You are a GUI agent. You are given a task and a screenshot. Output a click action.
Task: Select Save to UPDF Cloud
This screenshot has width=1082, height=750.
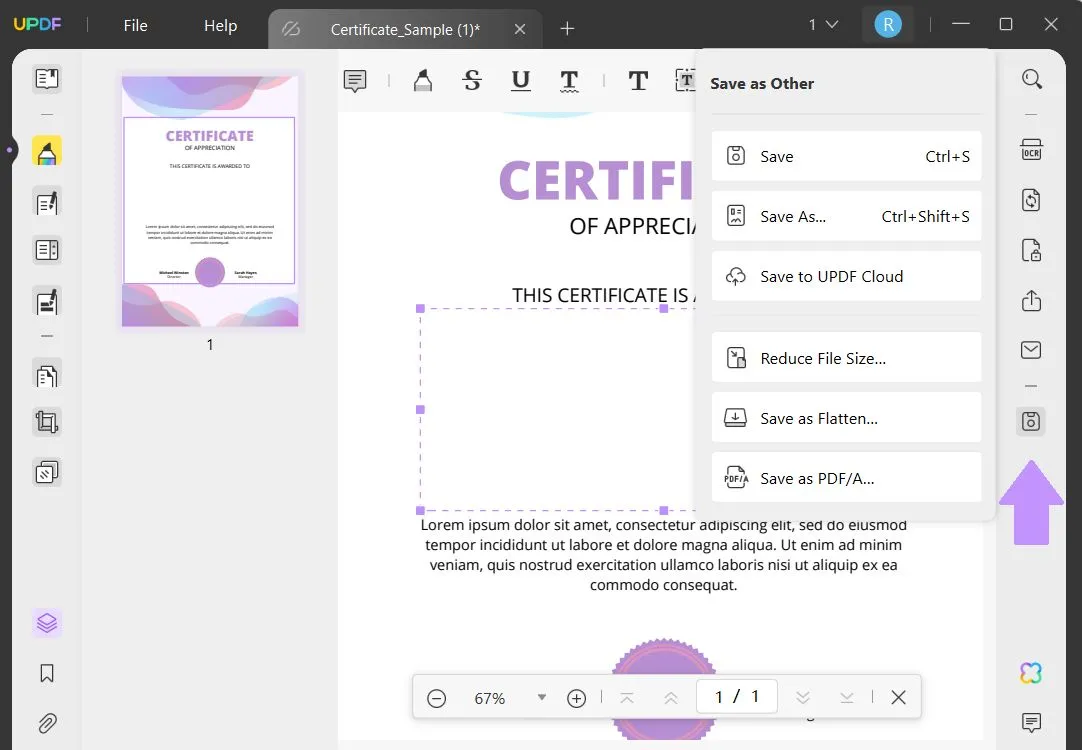[x=846, y=276]
